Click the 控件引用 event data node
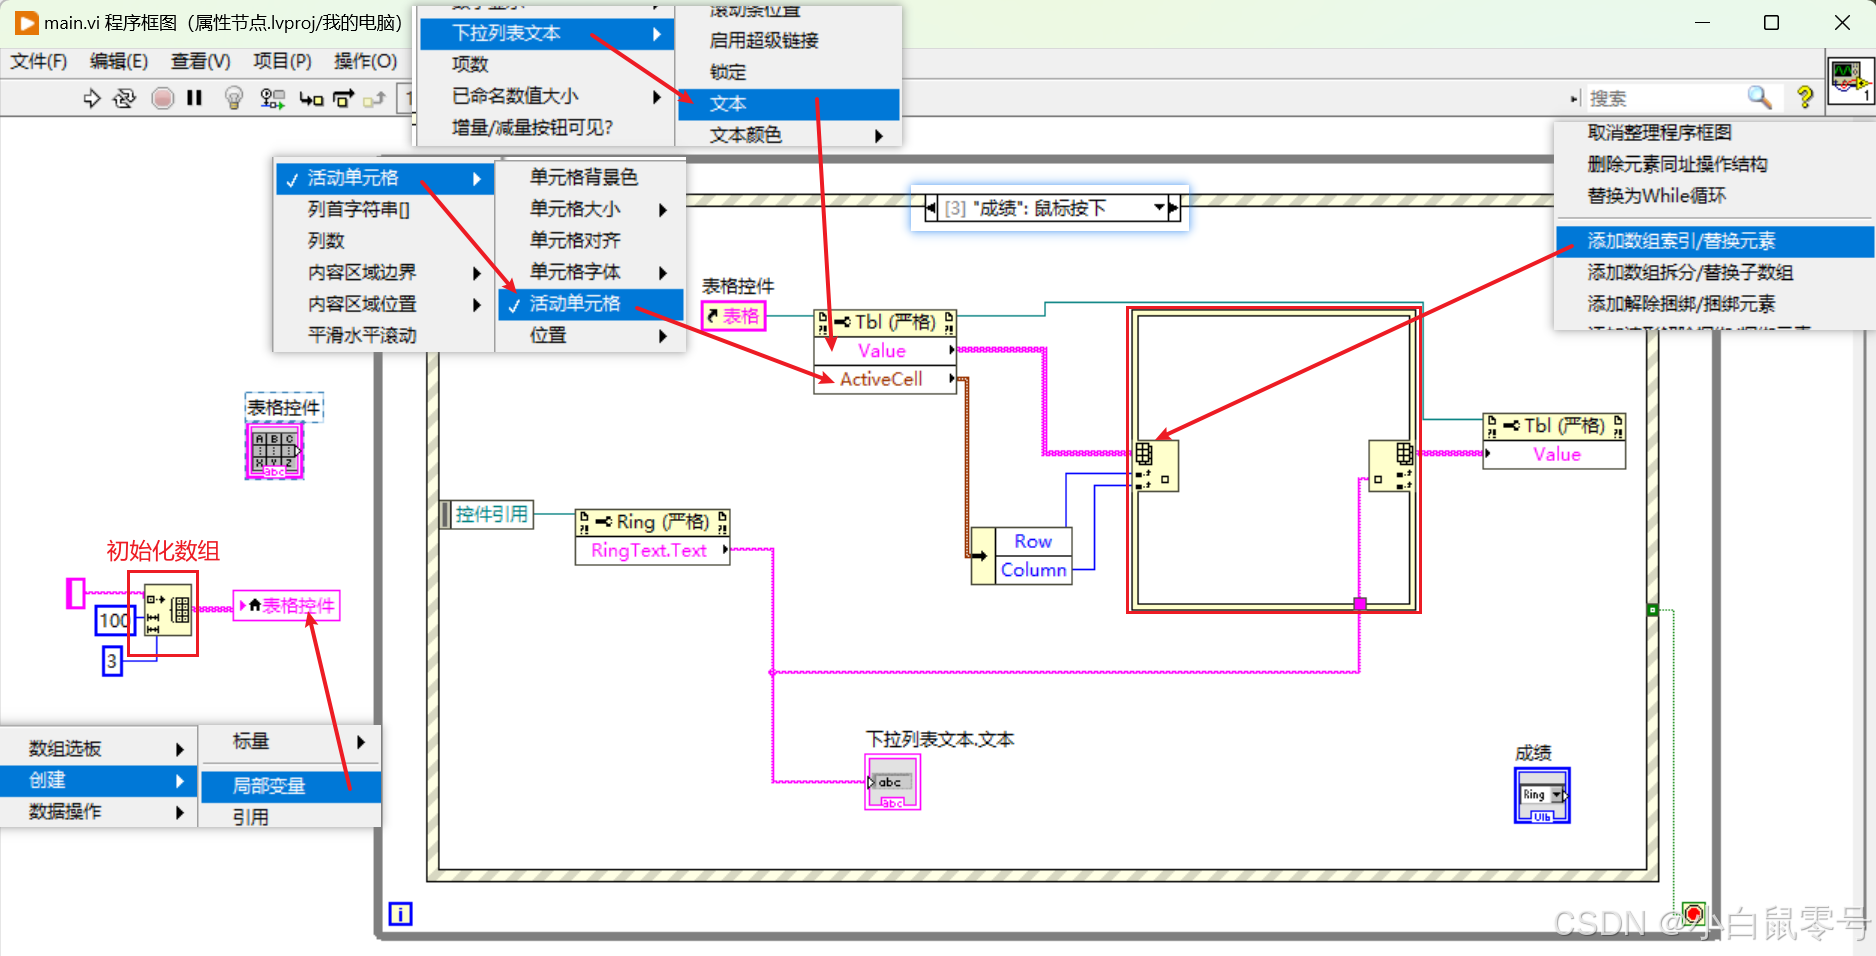 [x=487, y=514]
